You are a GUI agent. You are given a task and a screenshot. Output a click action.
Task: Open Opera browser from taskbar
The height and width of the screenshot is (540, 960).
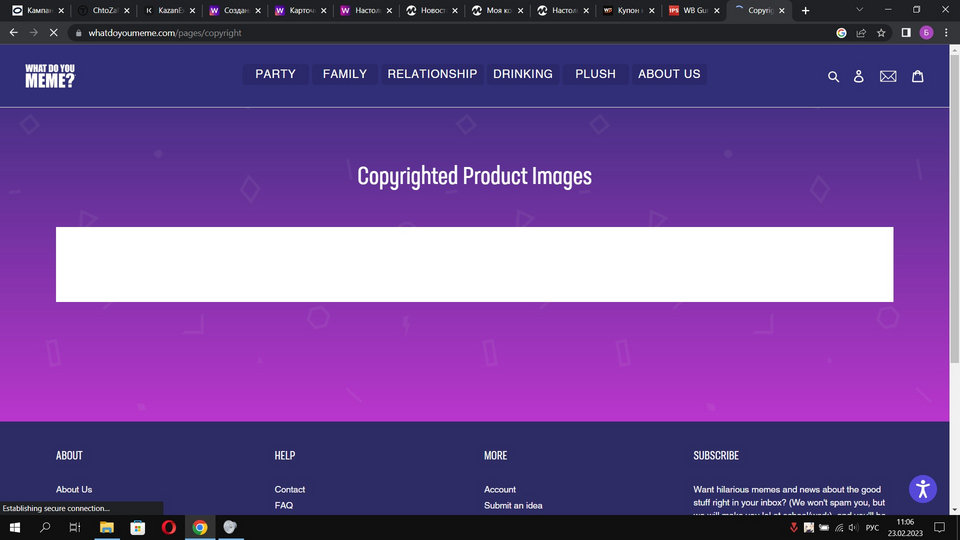(168, 527)
